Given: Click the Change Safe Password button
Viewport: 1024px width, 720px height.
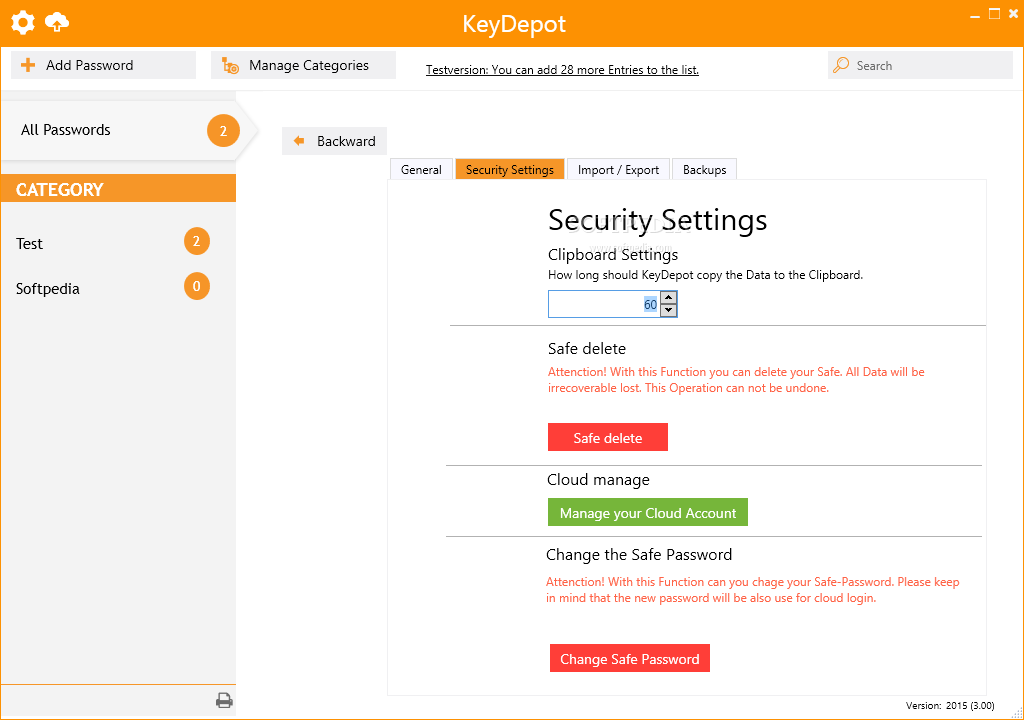Looking at the screenshot, I should pos(630,658).
